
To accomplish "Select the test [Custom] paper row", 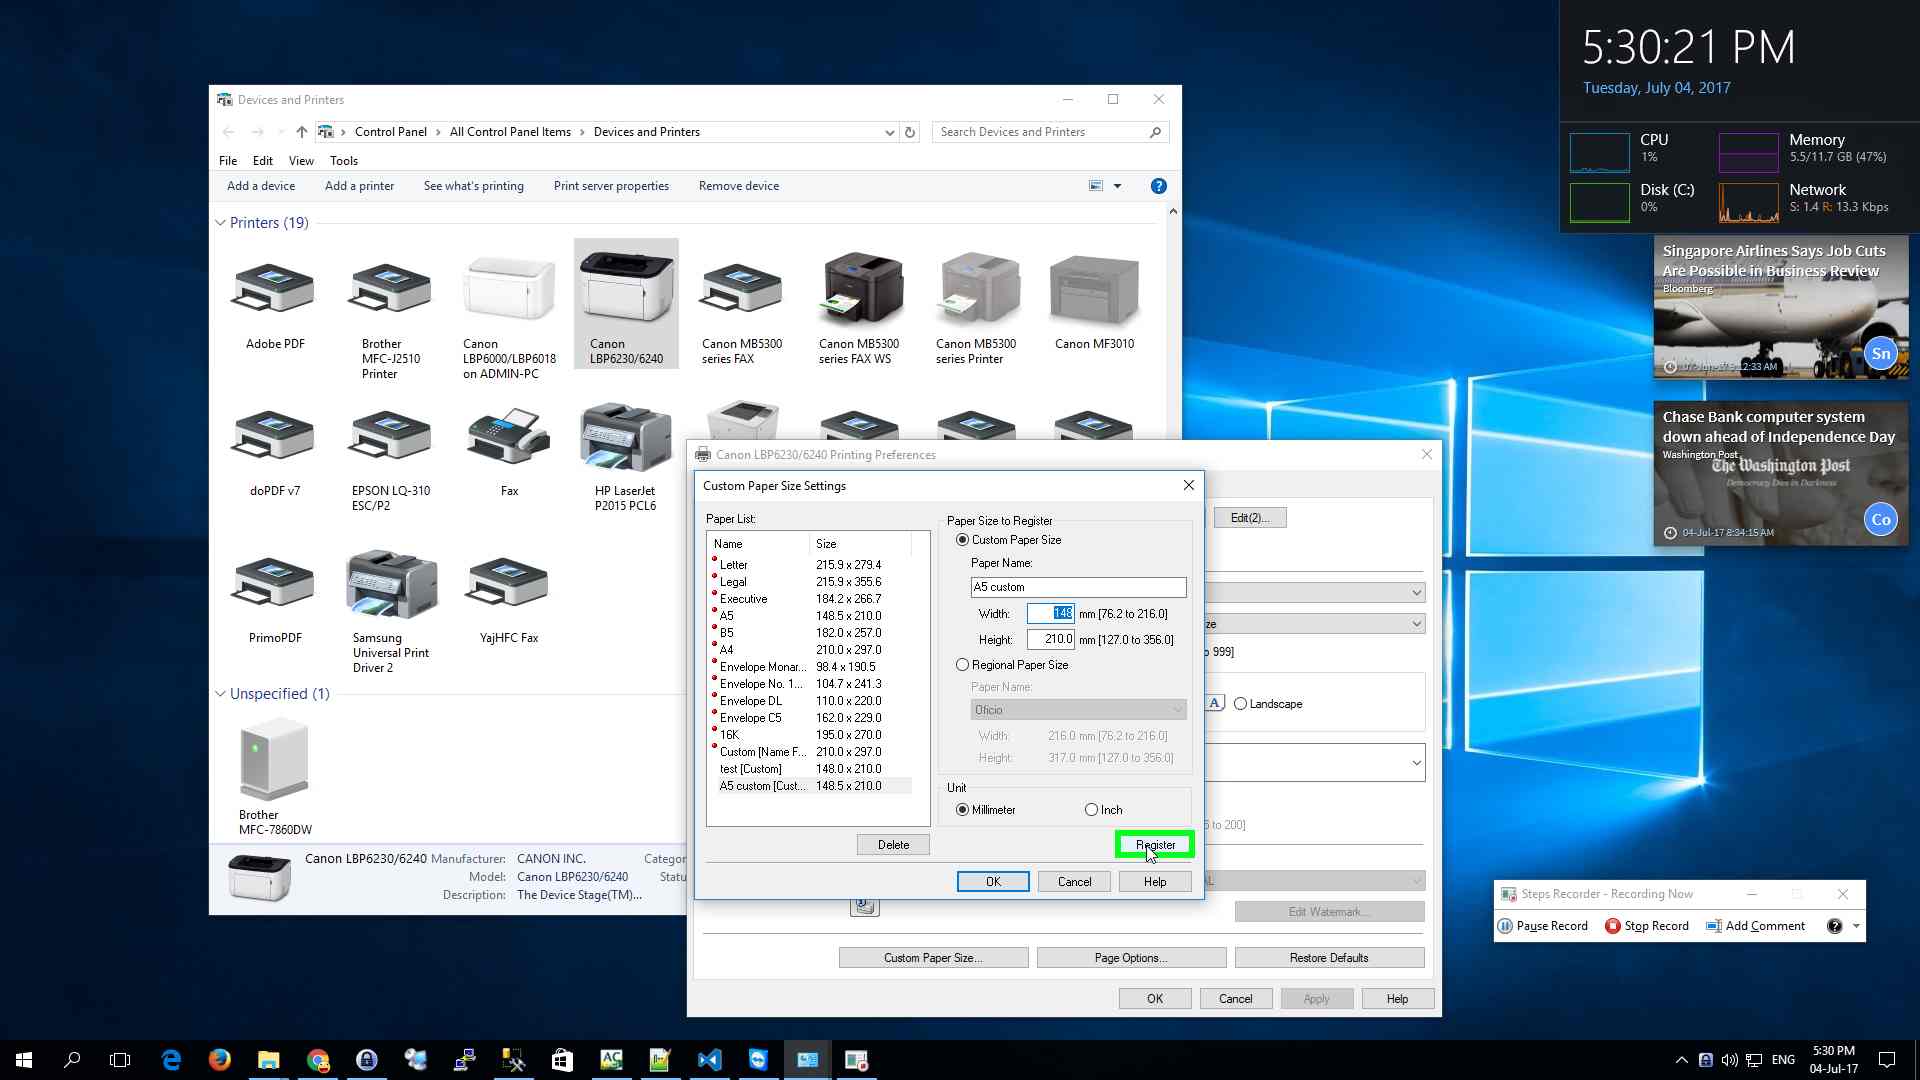I will (810, 769).
